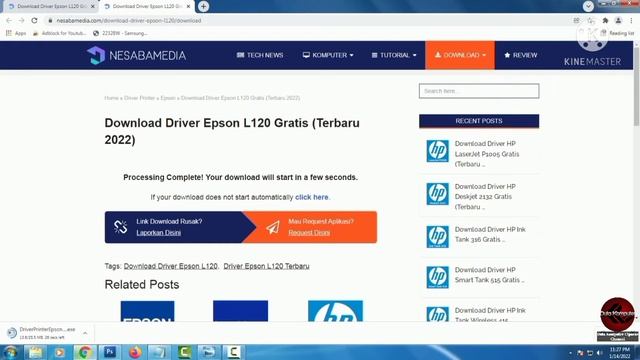Switch to the first browser tab
The height and width of the screenshot is (360, 640).
coord(51,7)
